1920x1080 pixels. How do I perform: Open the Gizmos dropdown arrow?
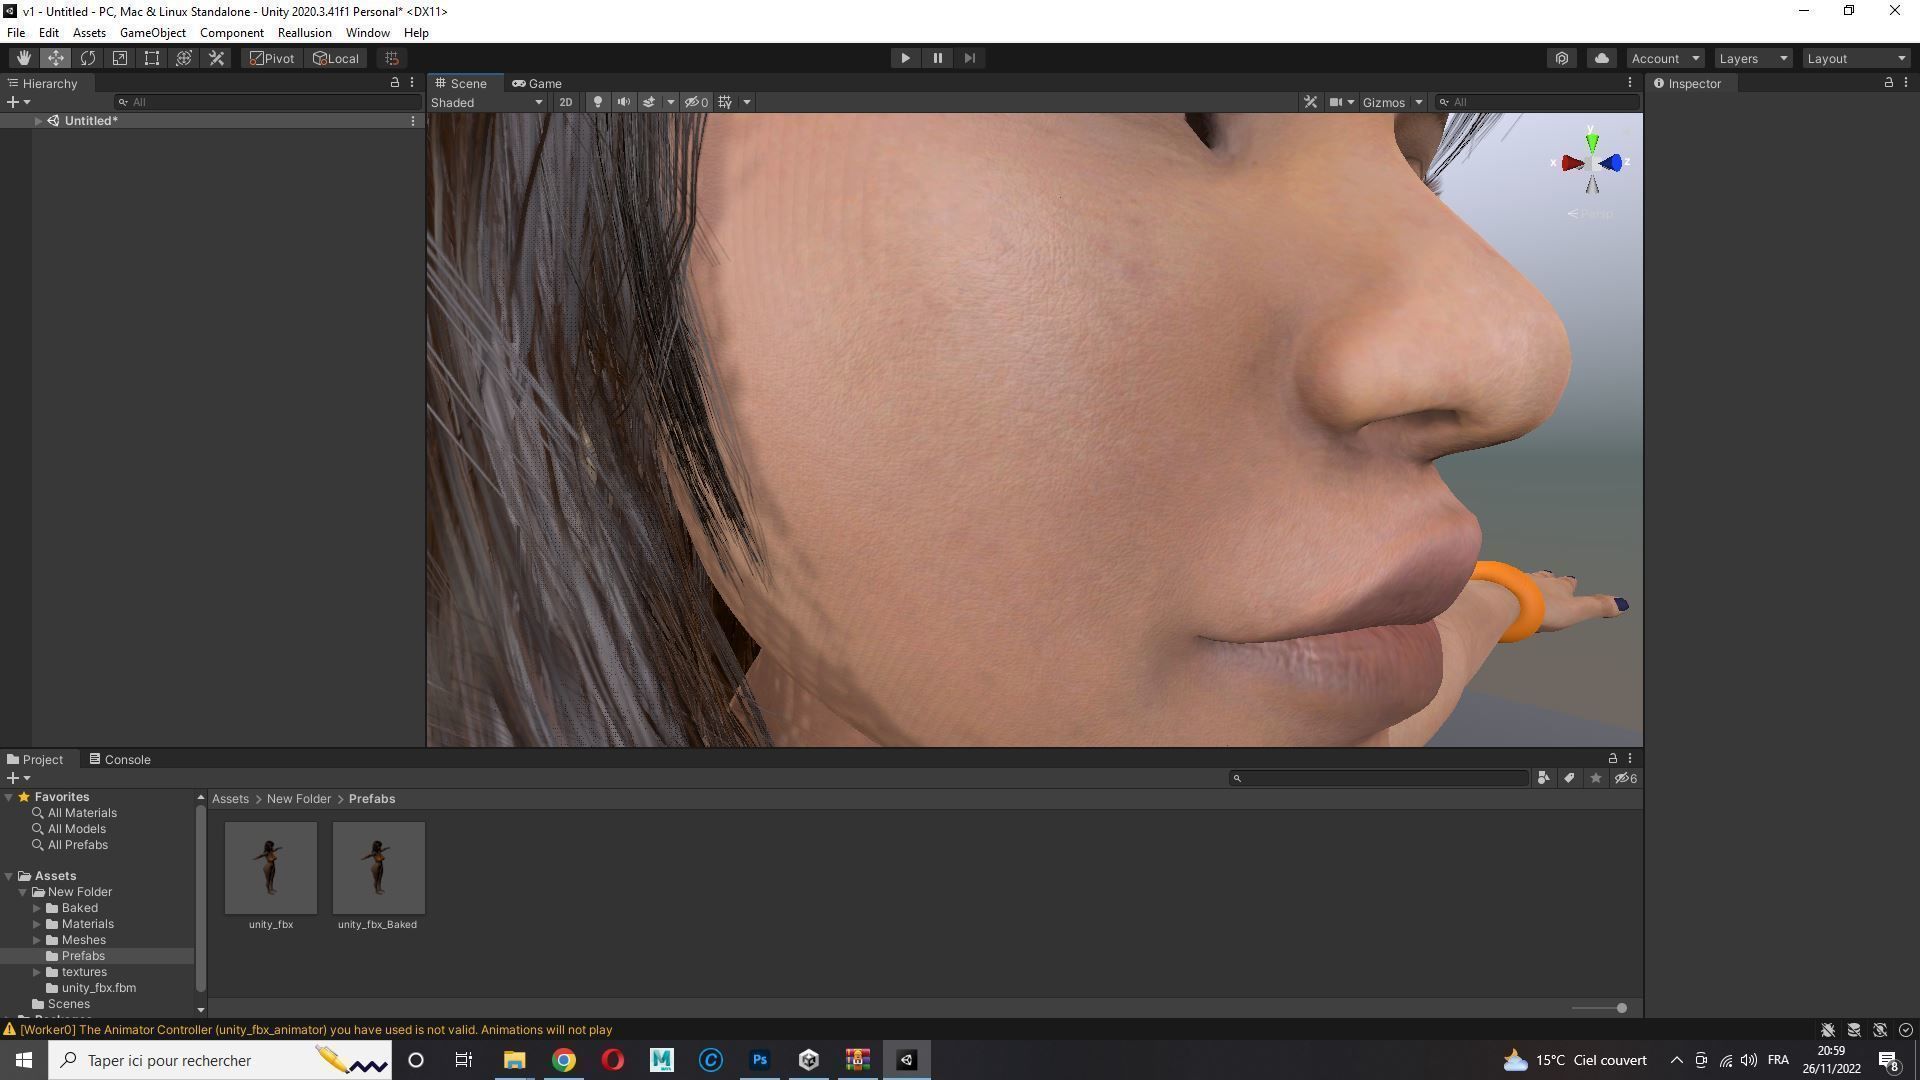coord(1418,102)
